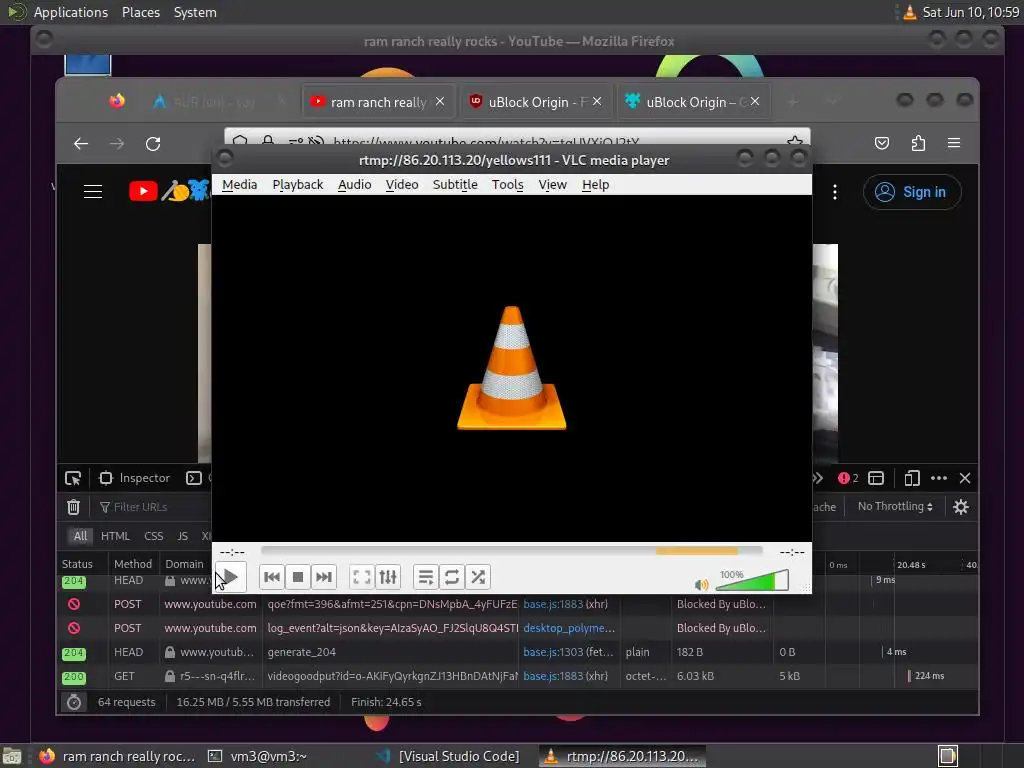Image resolution: width=1024 pixels, height=768 pixels.
Task: Click the Filter URLs field
Action: pos(152,507)
